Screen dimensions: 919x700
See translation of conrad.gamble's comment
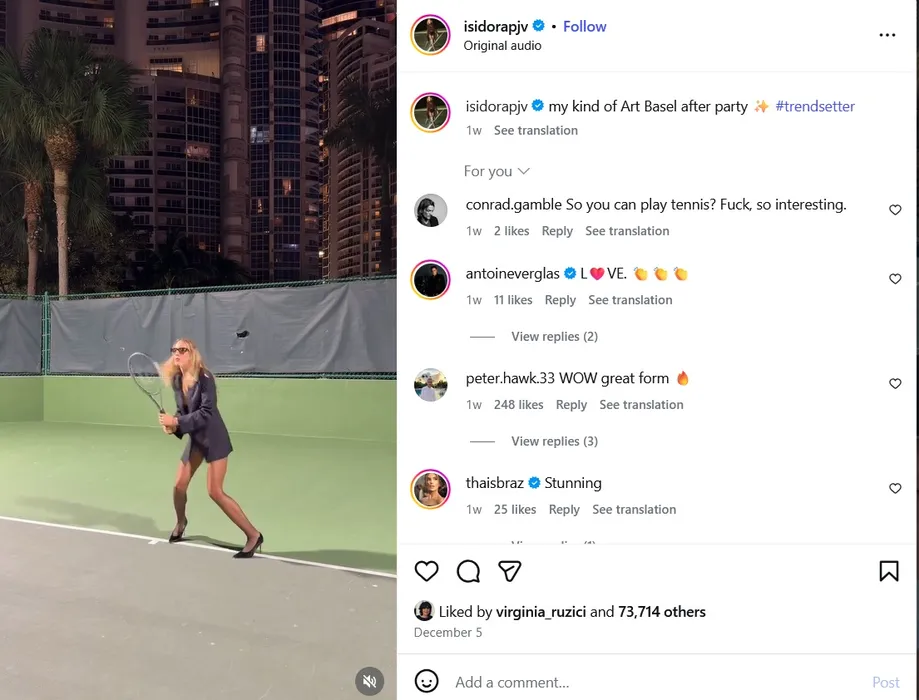point(627,231)
